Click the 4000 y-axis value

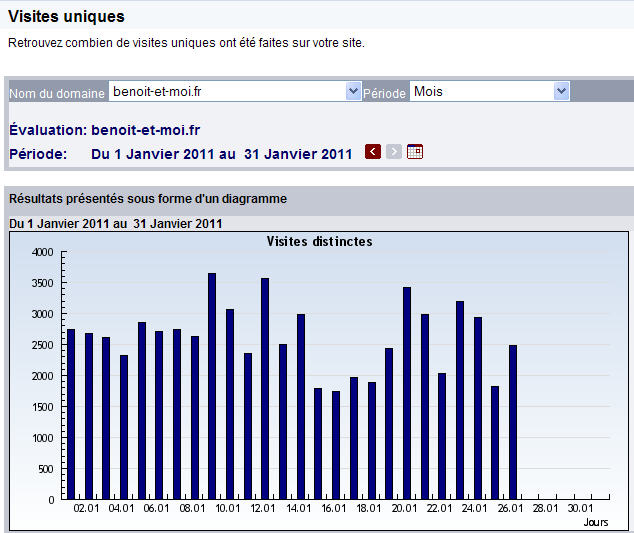pyautogui.click(x=43, y=253)
